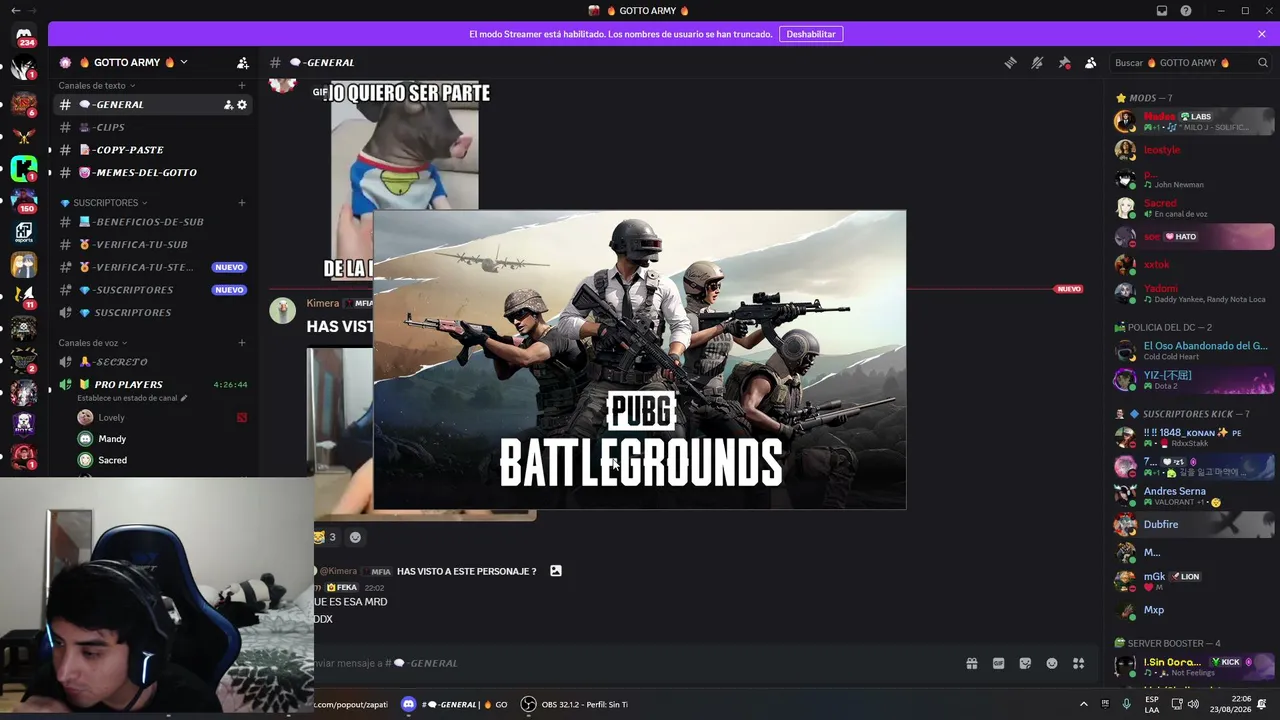Join the SECRETO voice channel

(x=153, y=362)
